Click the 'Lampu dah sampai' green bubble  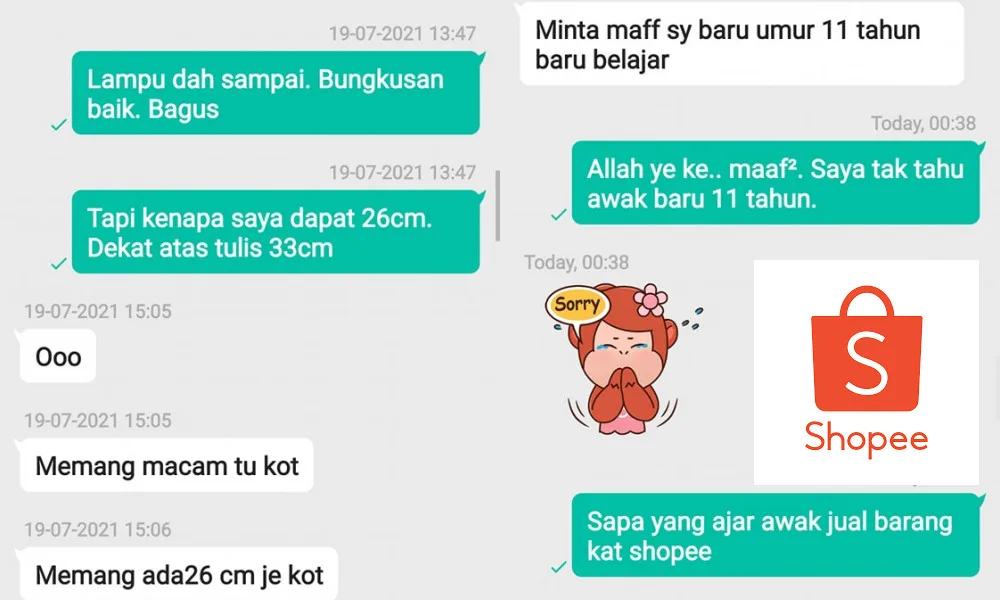[x=276, y=93]
